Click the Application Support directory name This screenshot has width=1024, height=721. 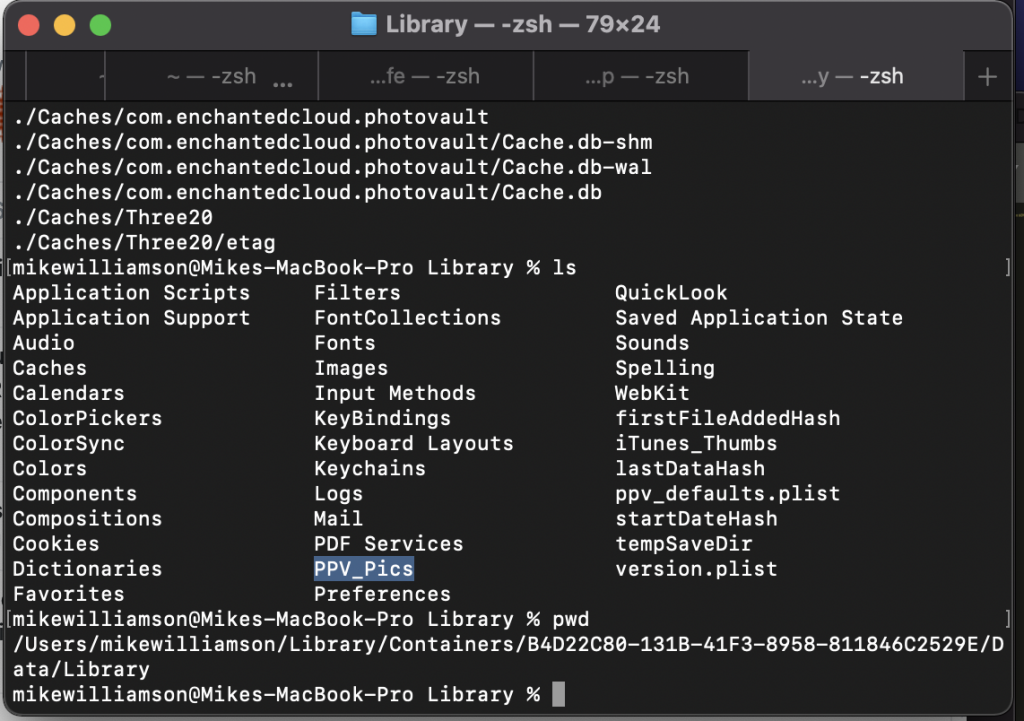pyautogui.click(x=131, y=318)
